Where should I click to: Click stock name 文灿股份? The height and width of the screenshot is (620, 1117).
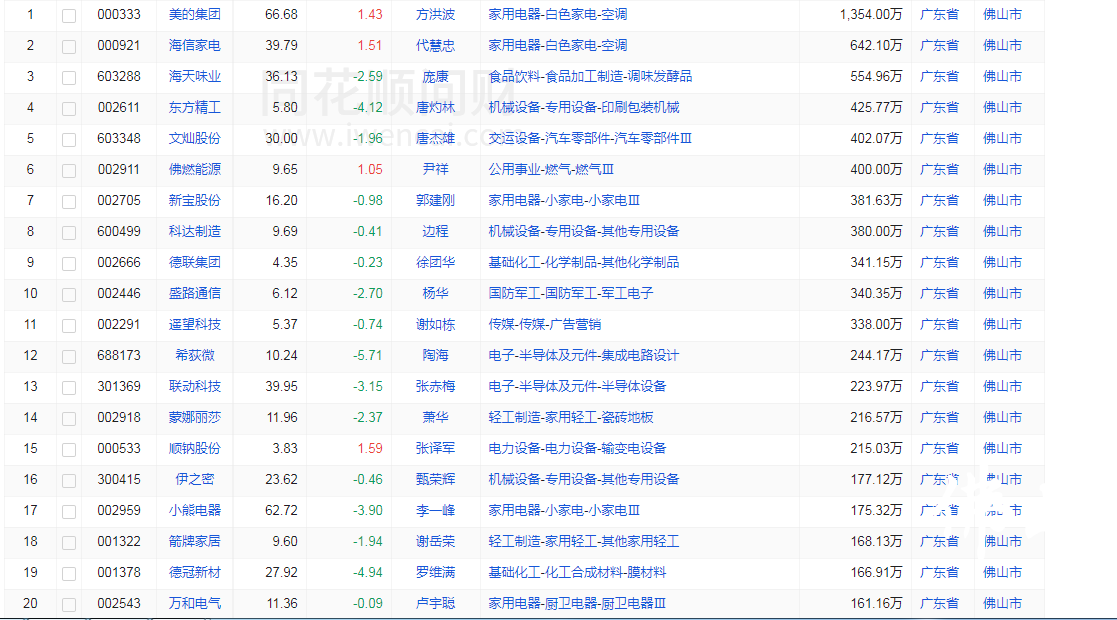click(194, 138)
